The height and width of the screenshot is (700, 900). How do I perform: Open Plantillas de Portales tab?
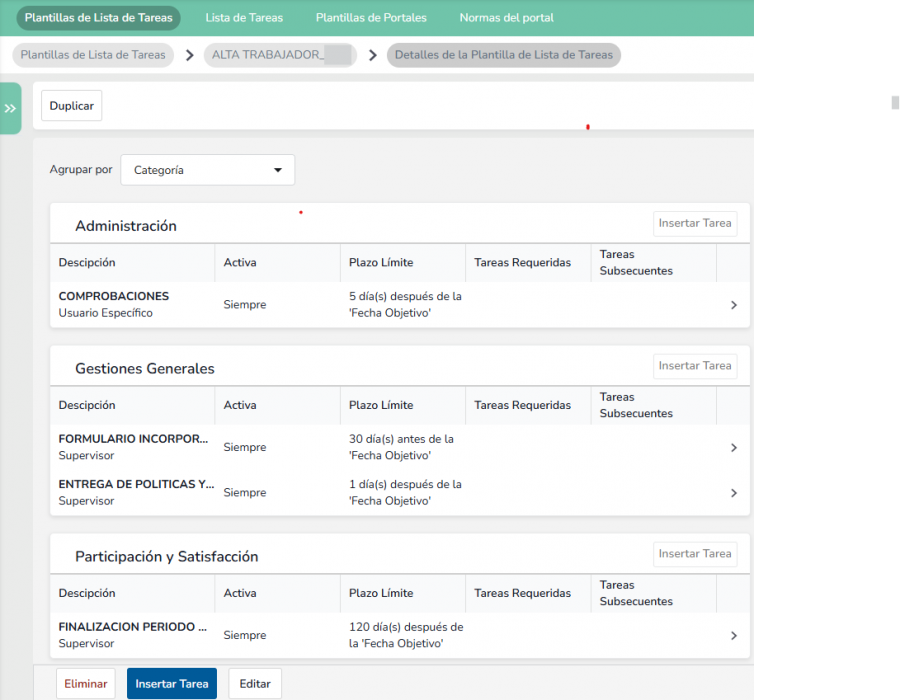371,18
